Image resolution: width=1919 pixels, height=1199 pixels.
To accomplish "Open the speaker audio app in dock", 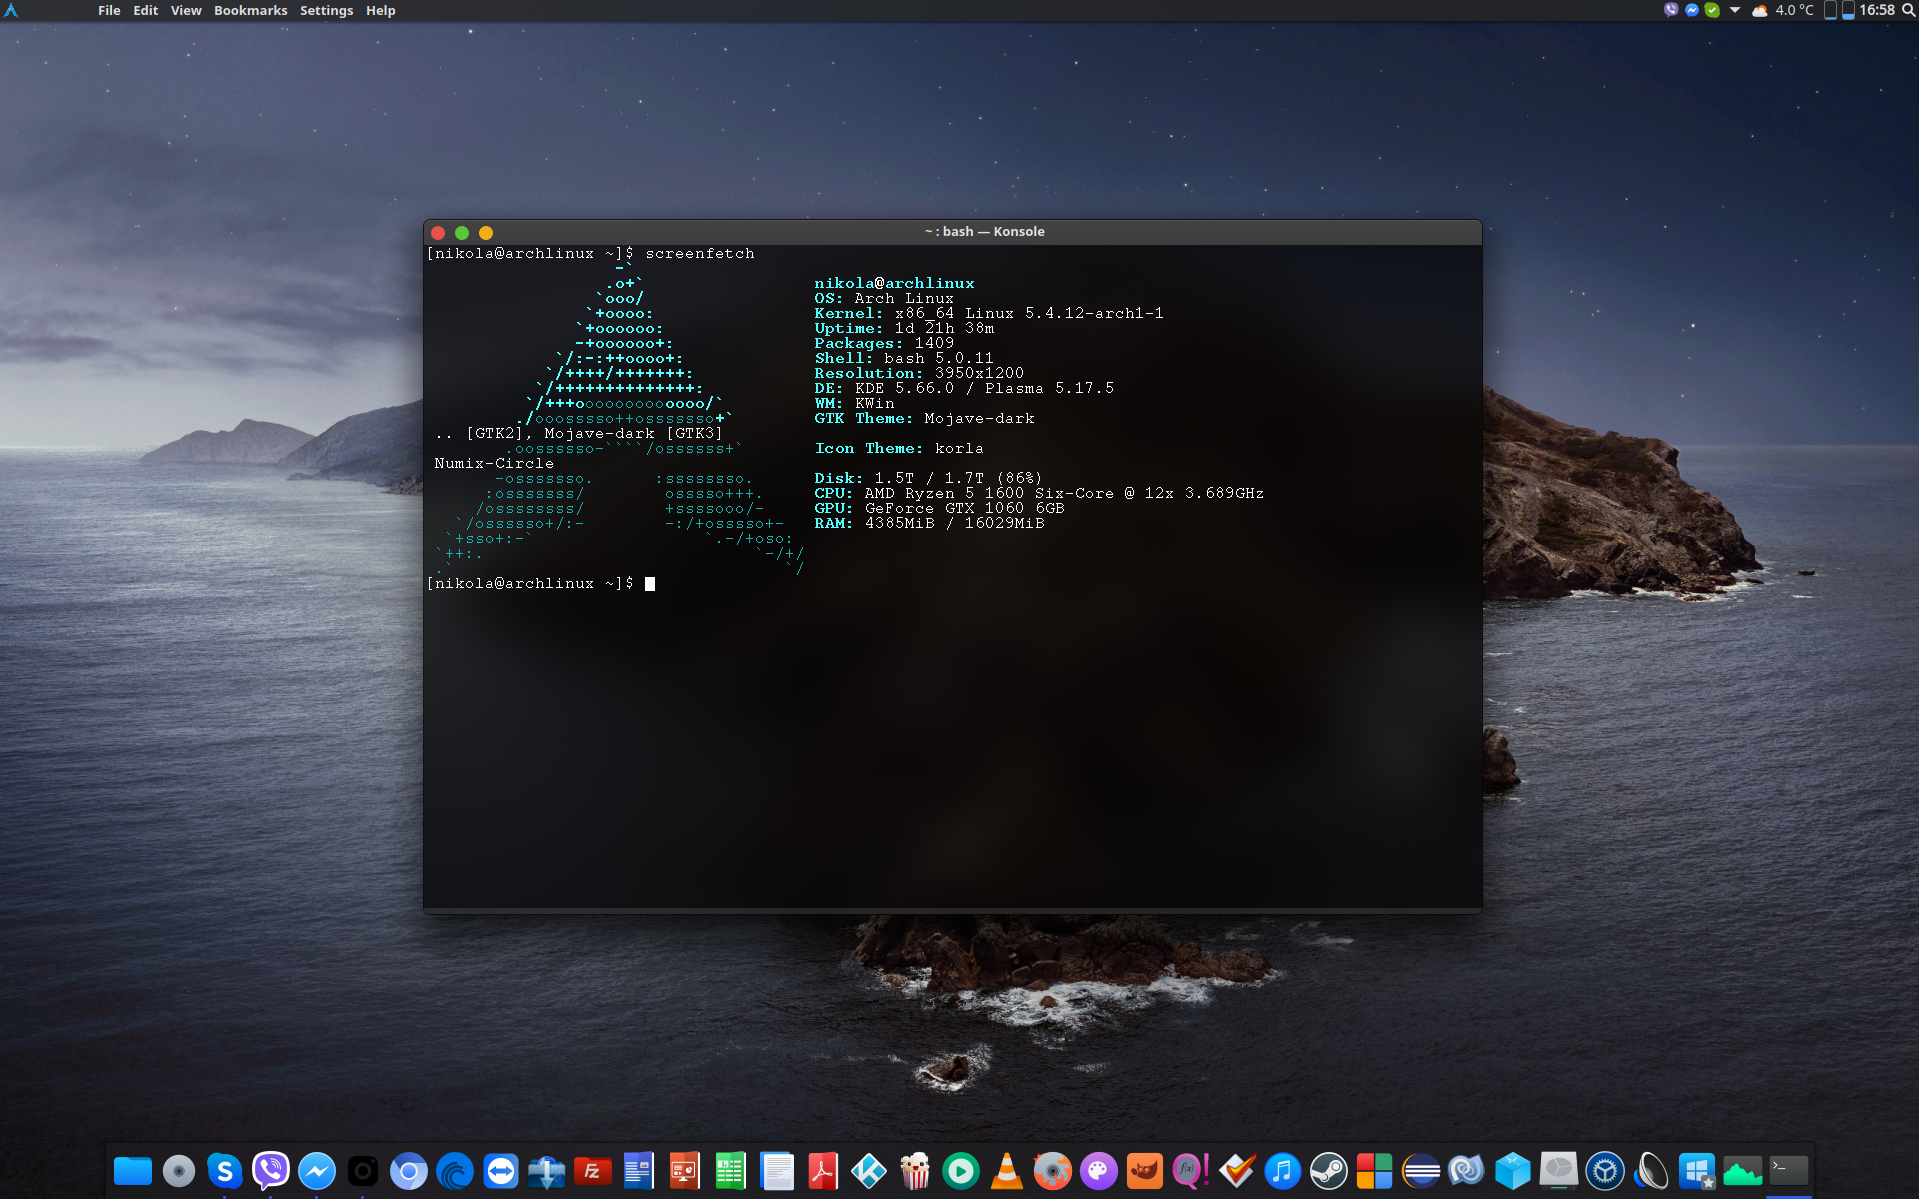I will [1651, 1171].
